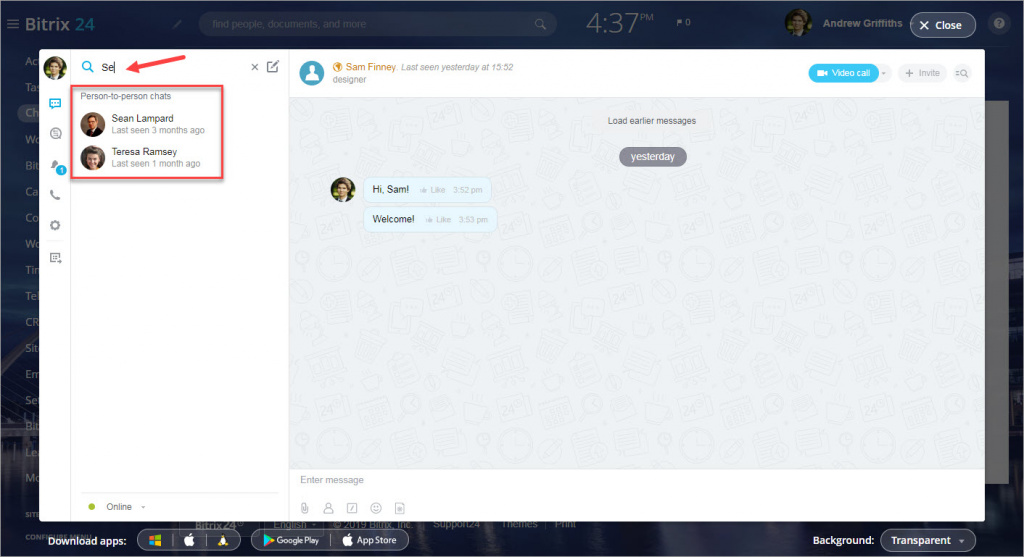Close the messenger window
The width and height of the screenshot is (1024, 557).
[942, 25]
